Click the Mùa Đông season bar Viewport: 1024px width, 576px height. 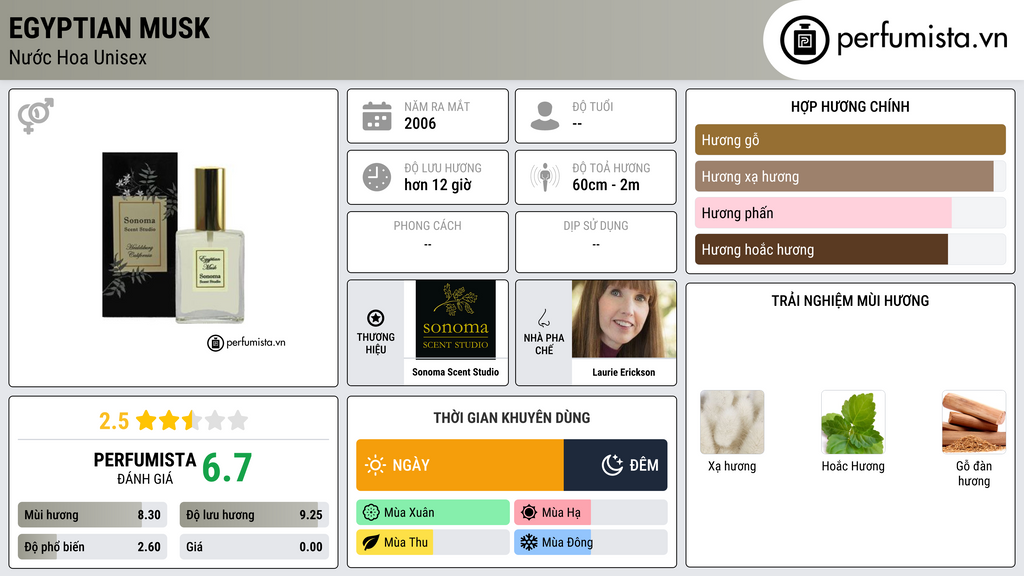[590, 542]
